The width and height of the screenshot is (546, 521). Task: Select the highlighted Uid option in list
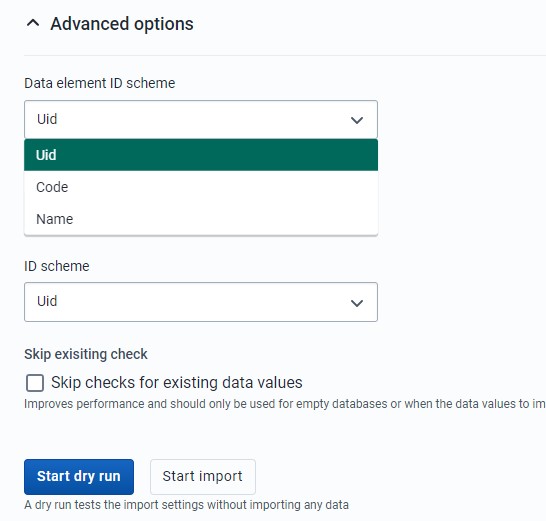pyautogui.click(x=201, y=155)
